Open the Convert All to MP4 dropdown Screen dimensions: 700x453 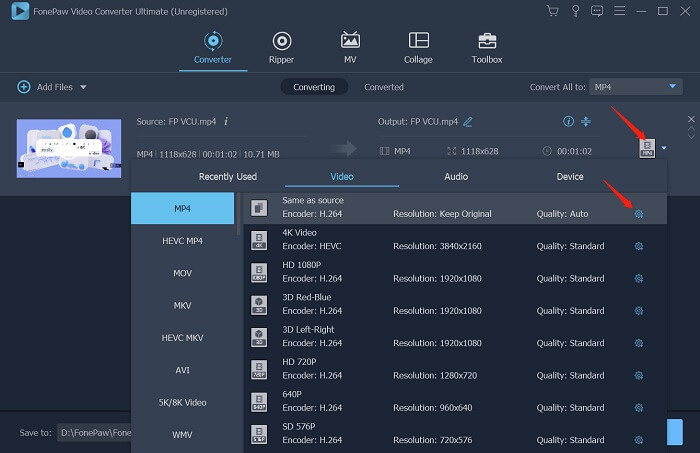click(636, 87)
